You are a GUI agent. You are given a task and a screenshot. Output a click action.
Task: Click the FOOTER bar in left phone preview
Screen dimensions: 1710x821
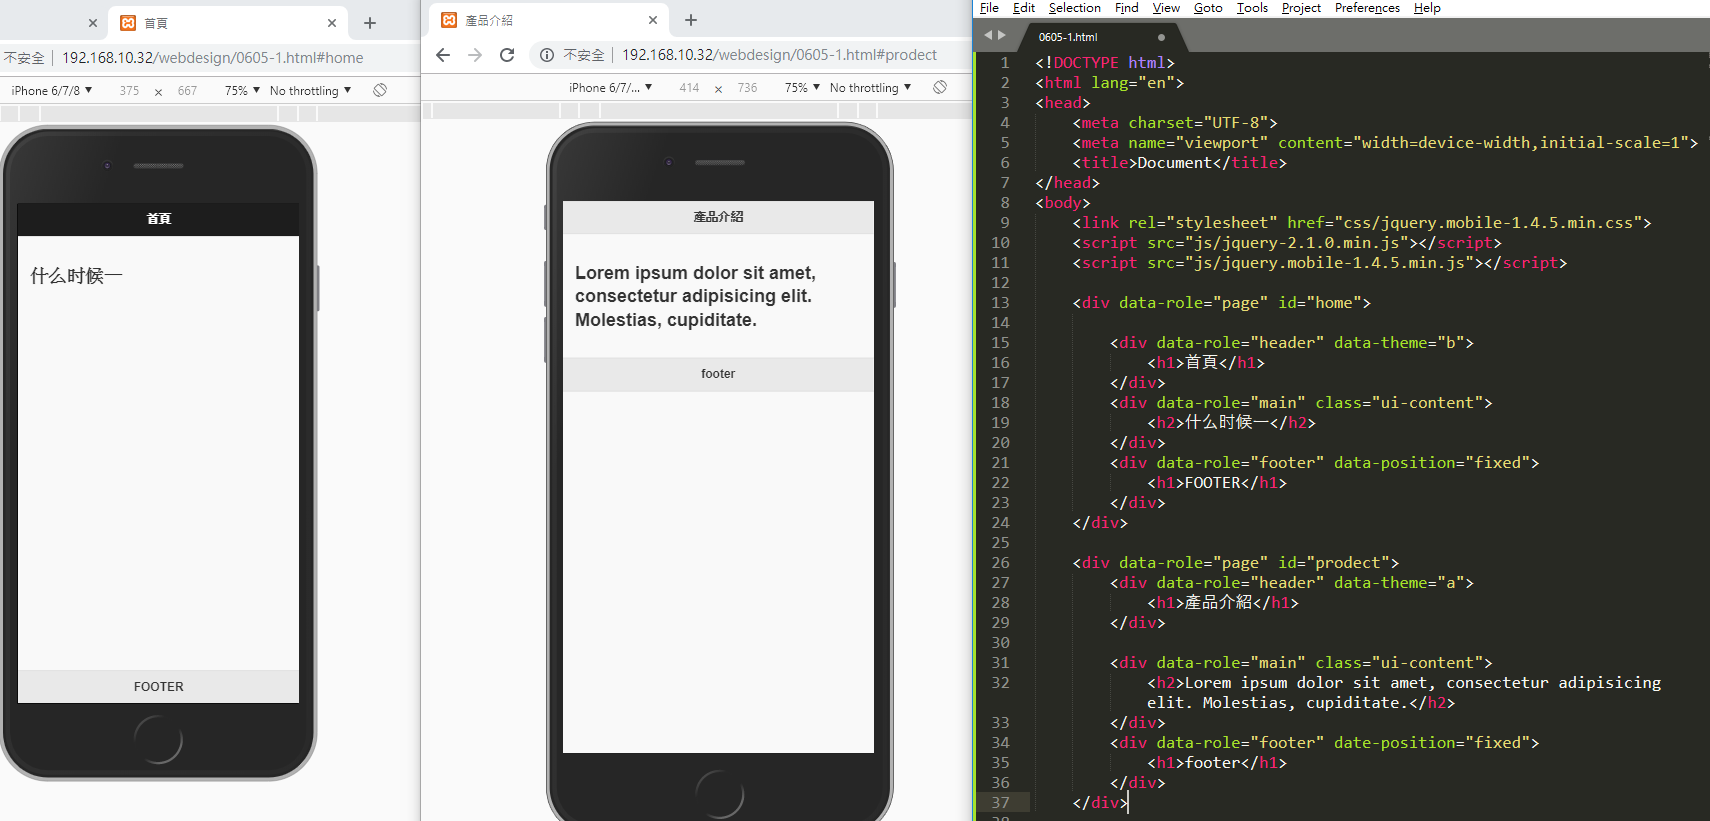coord(158,687)
